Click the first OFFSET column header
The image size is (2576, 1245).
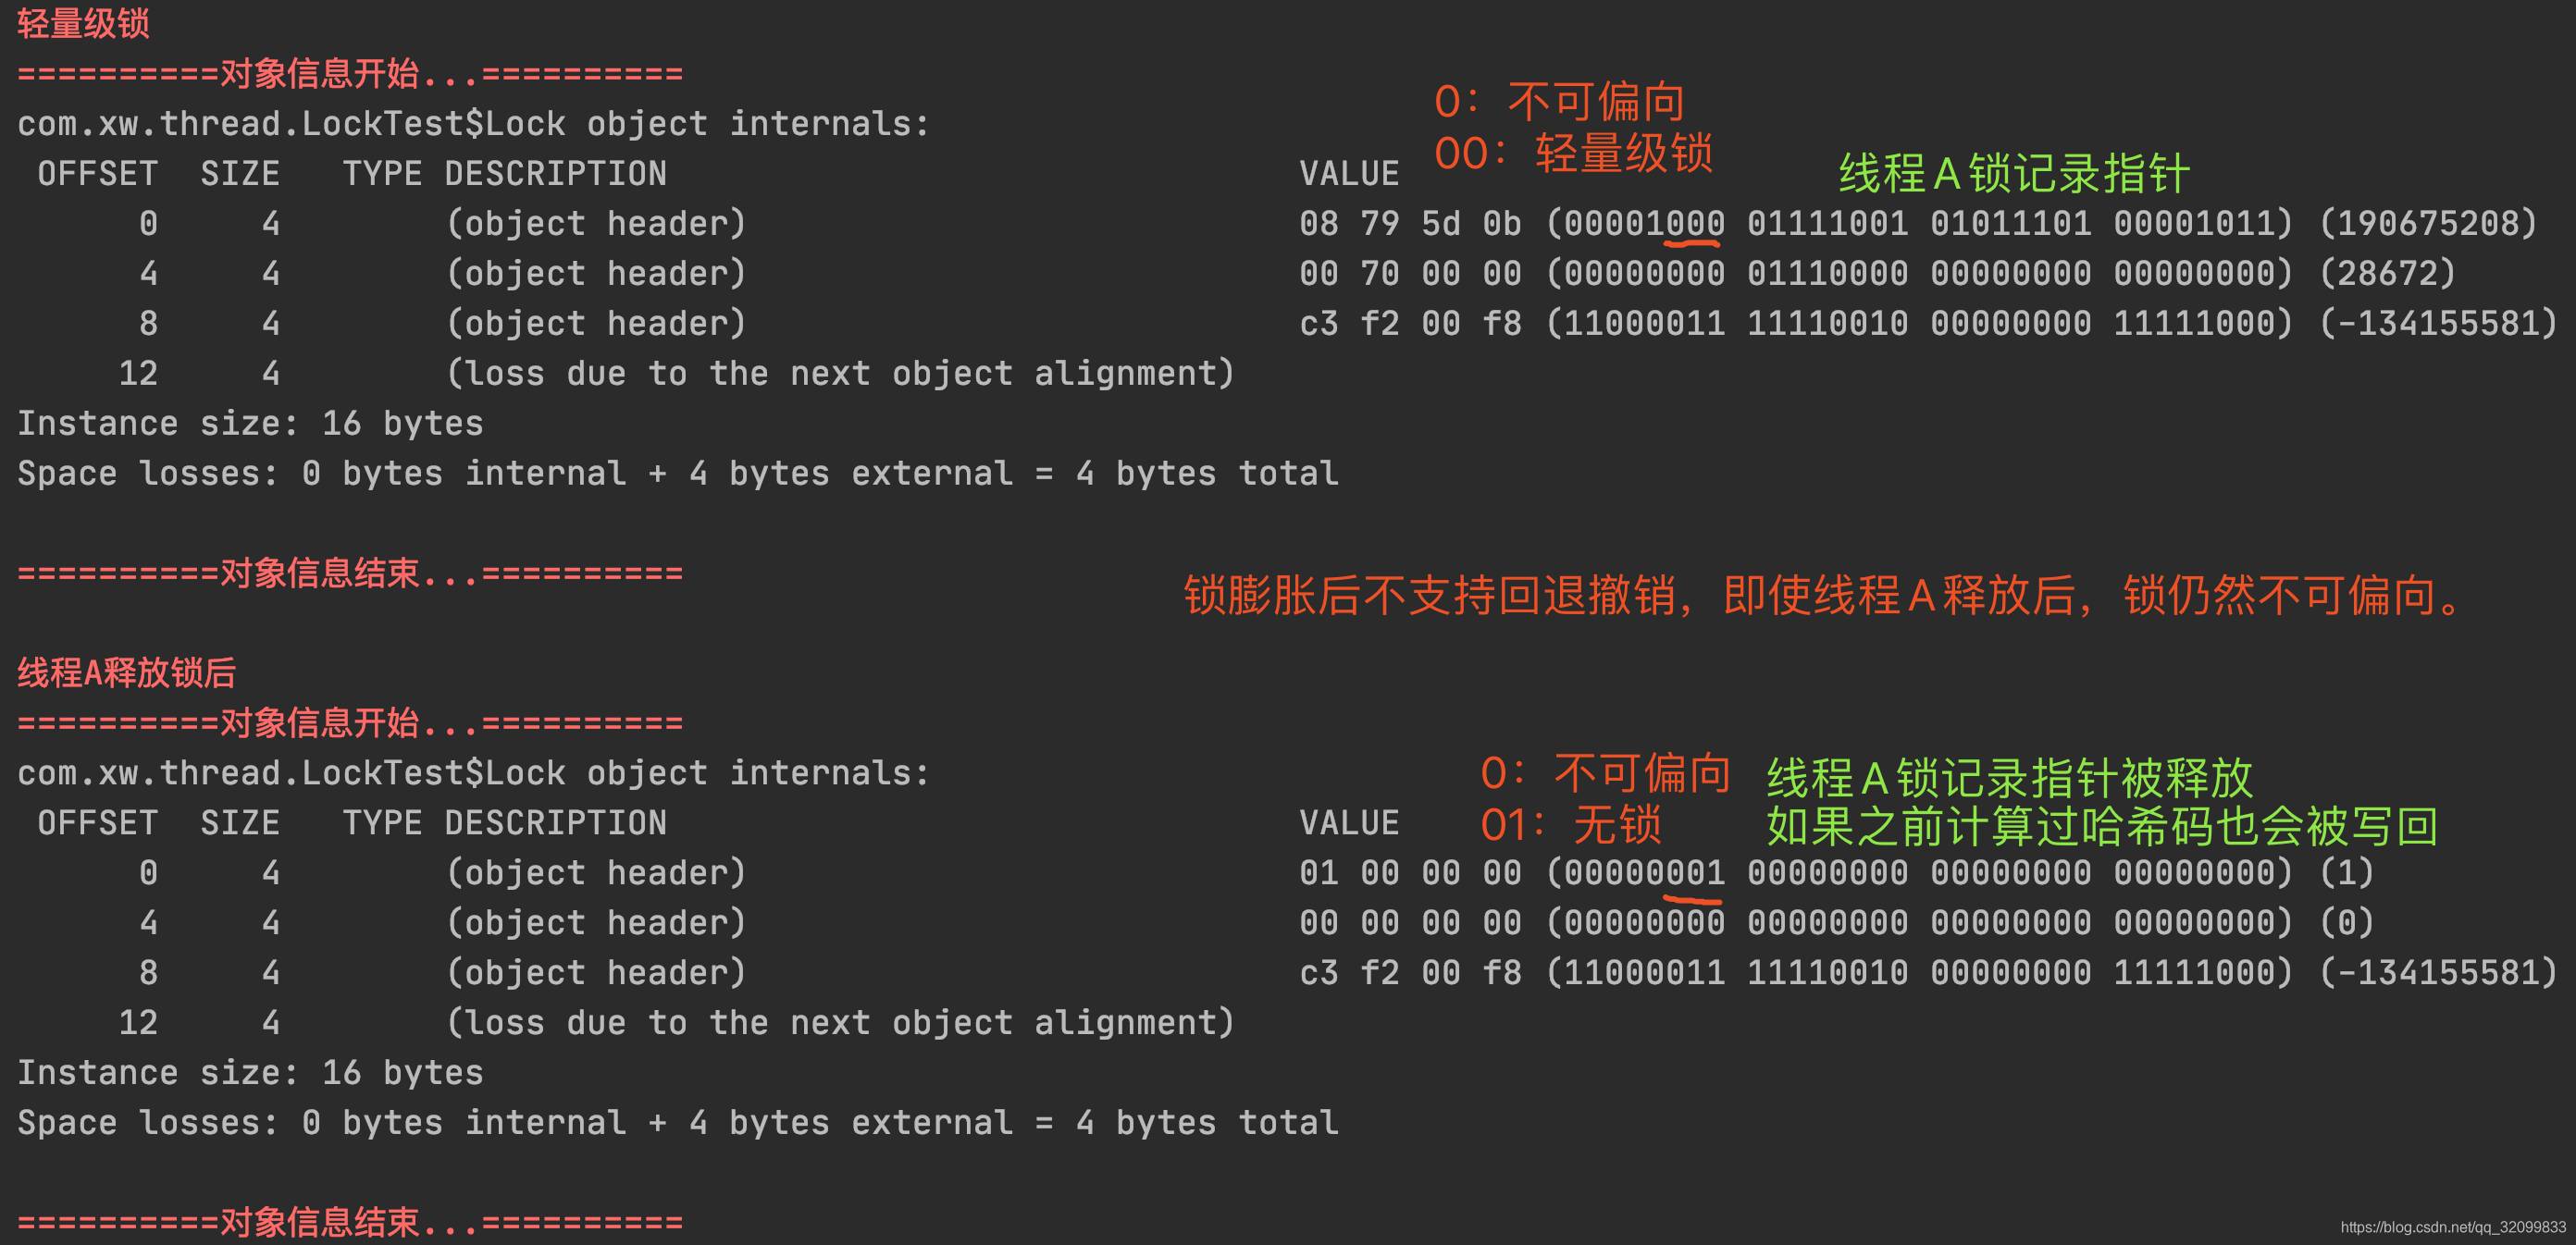[97, 174]
